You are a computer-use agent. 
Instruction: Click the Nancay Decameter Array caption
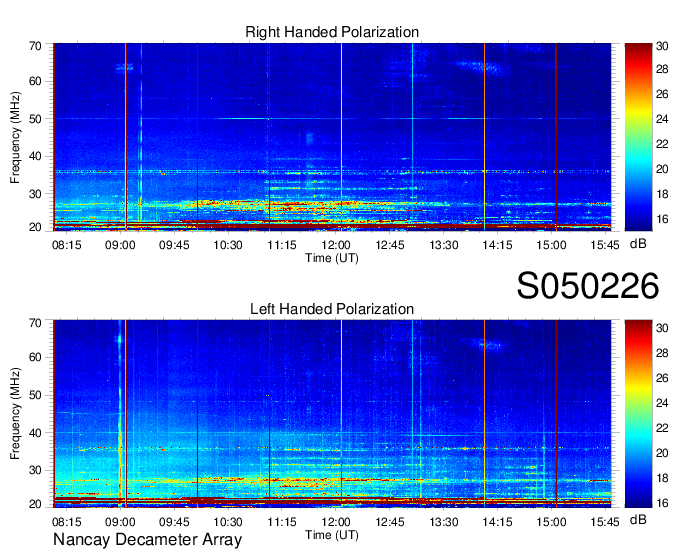pos(147,540)
